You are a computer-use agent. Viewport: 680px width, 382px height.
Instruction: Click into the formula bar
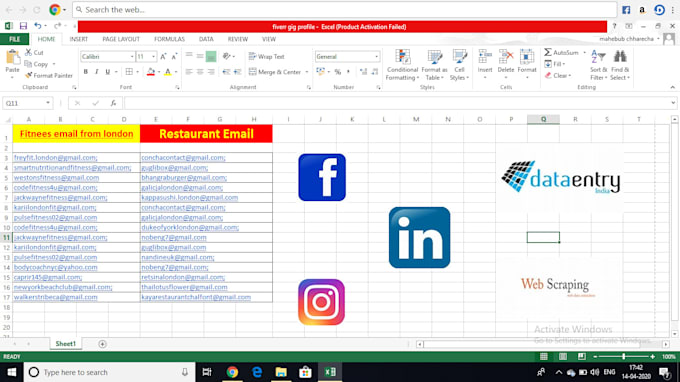(x=396, y=103)
